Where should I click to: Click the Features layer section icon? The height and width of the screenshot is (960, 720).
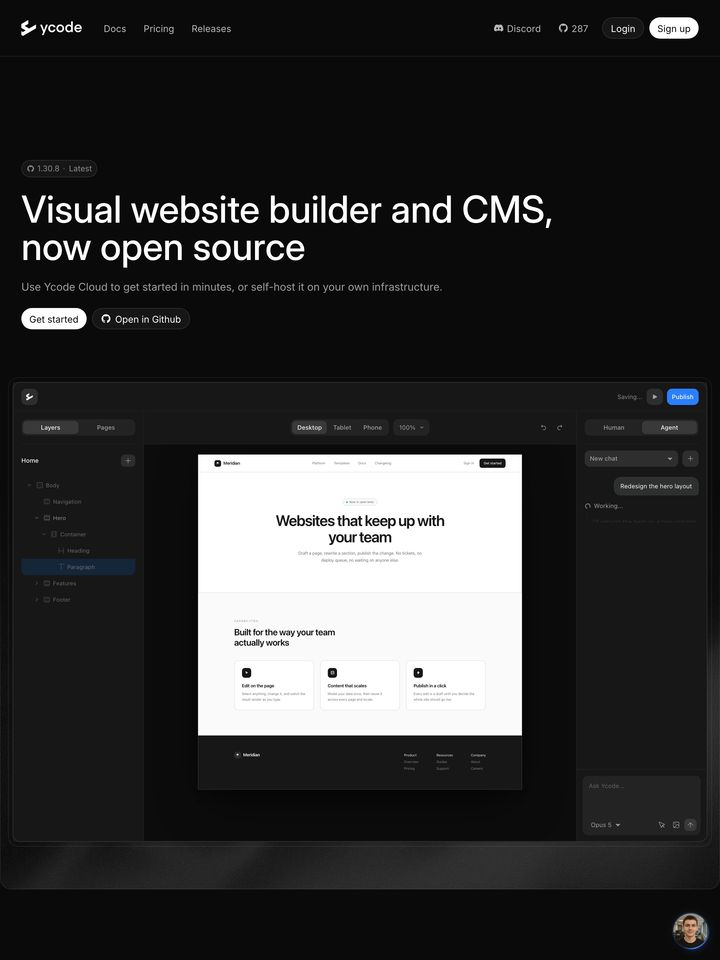click(x=47, y=583)
